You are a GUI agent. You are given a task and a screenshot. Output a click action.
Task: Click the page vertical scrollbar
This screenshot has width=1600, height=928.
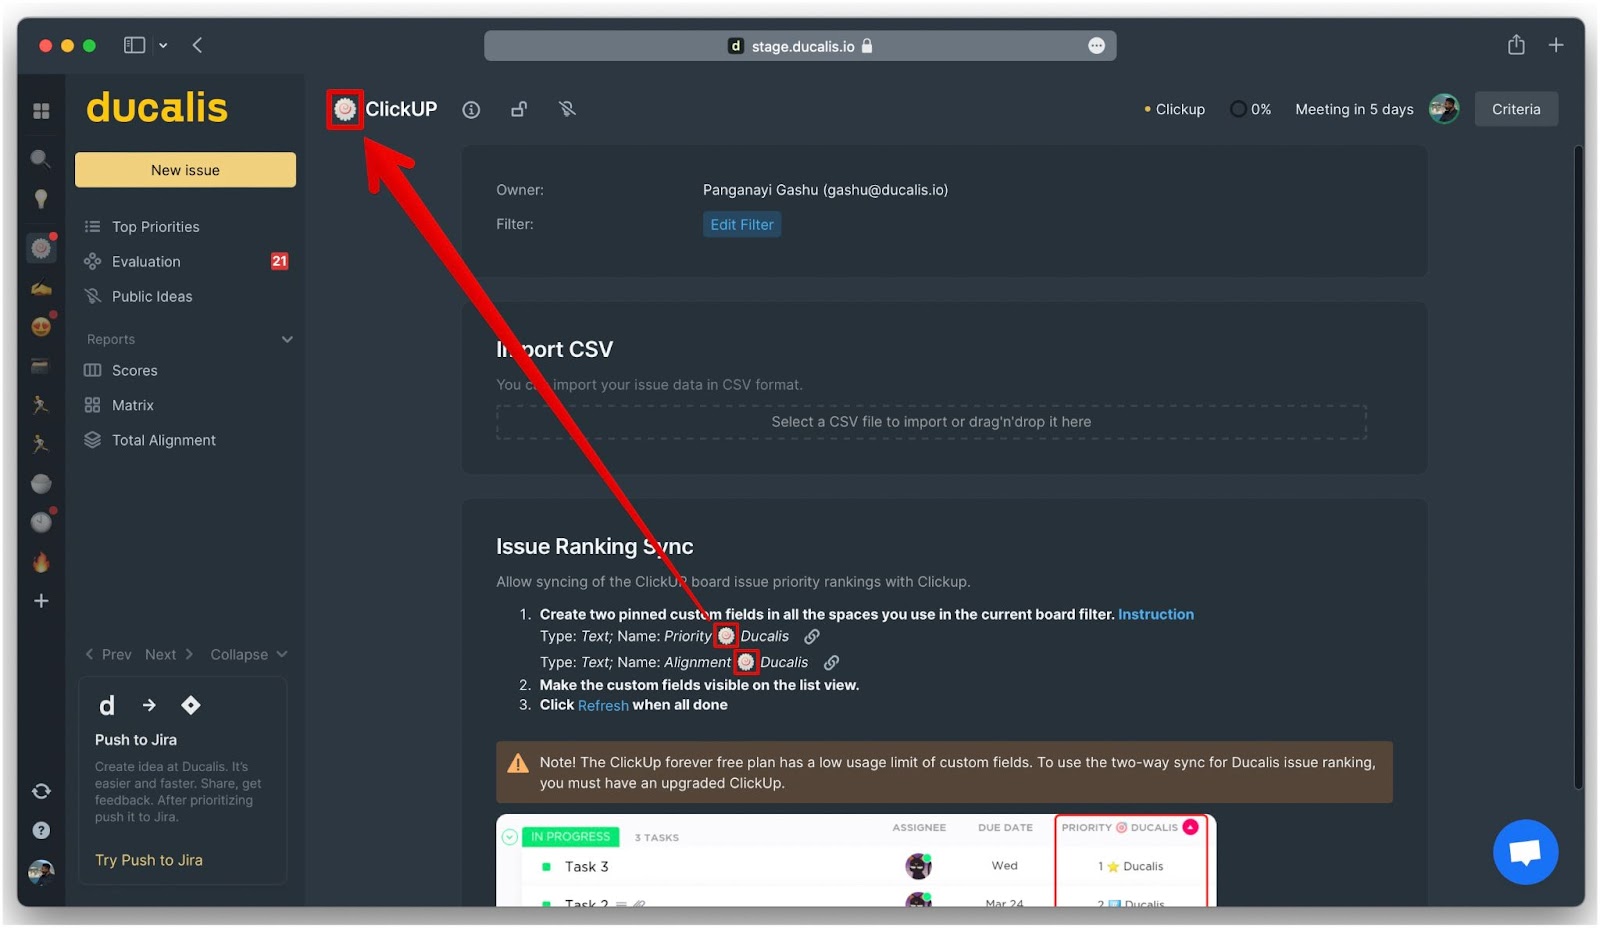[1578, 468]
